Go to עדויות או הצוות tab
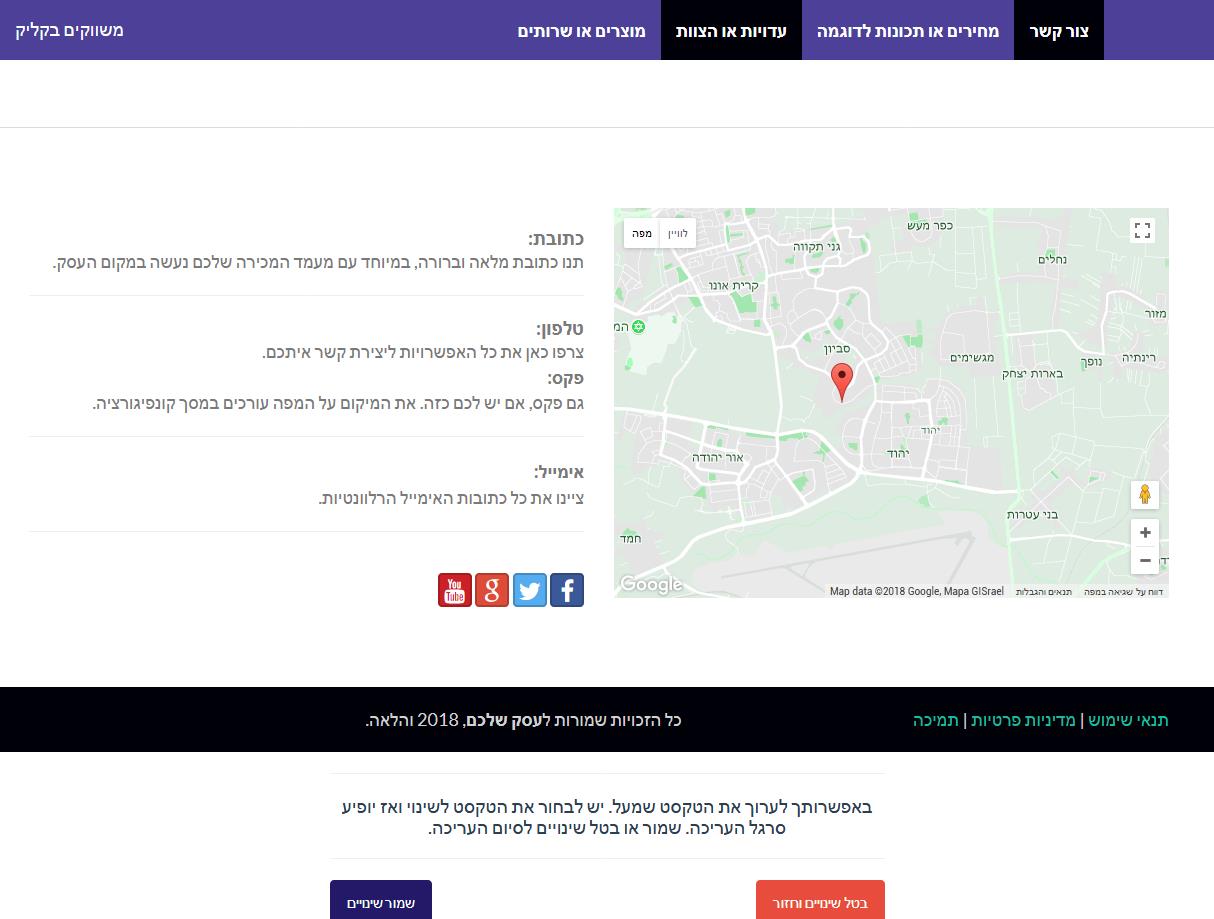The width and height of the screenshot is (1214, 919). point(731,30)
